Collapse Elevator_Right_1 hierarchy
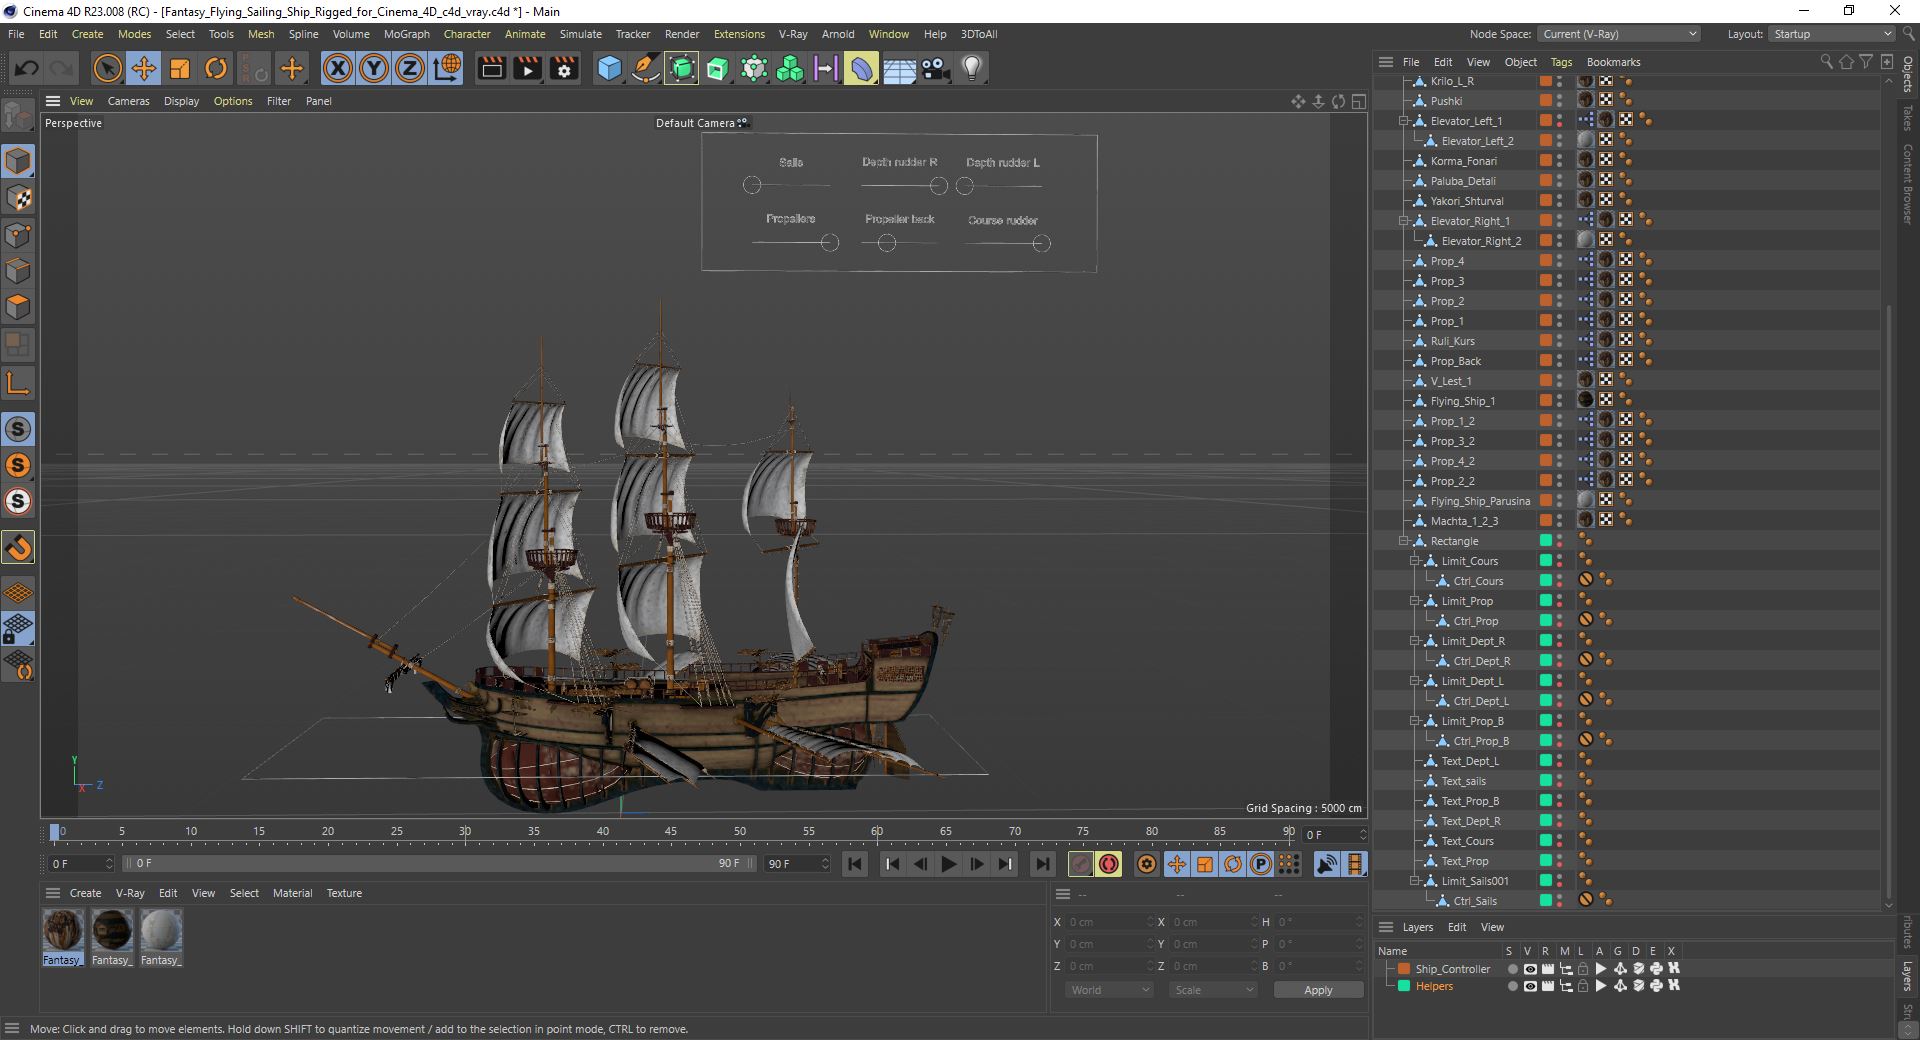The image size is (1920, 1040). 1403,221
